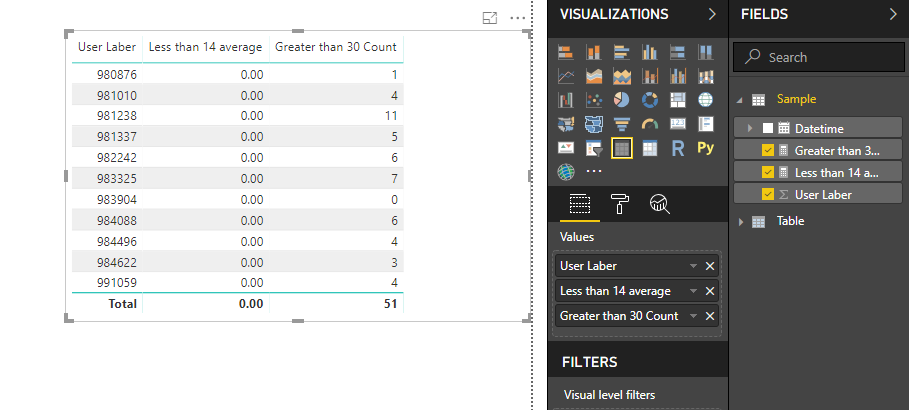Select the ArcGIS Maps visual
The height and width of the screenshot is (410, 909).
(x=566, y=172)
